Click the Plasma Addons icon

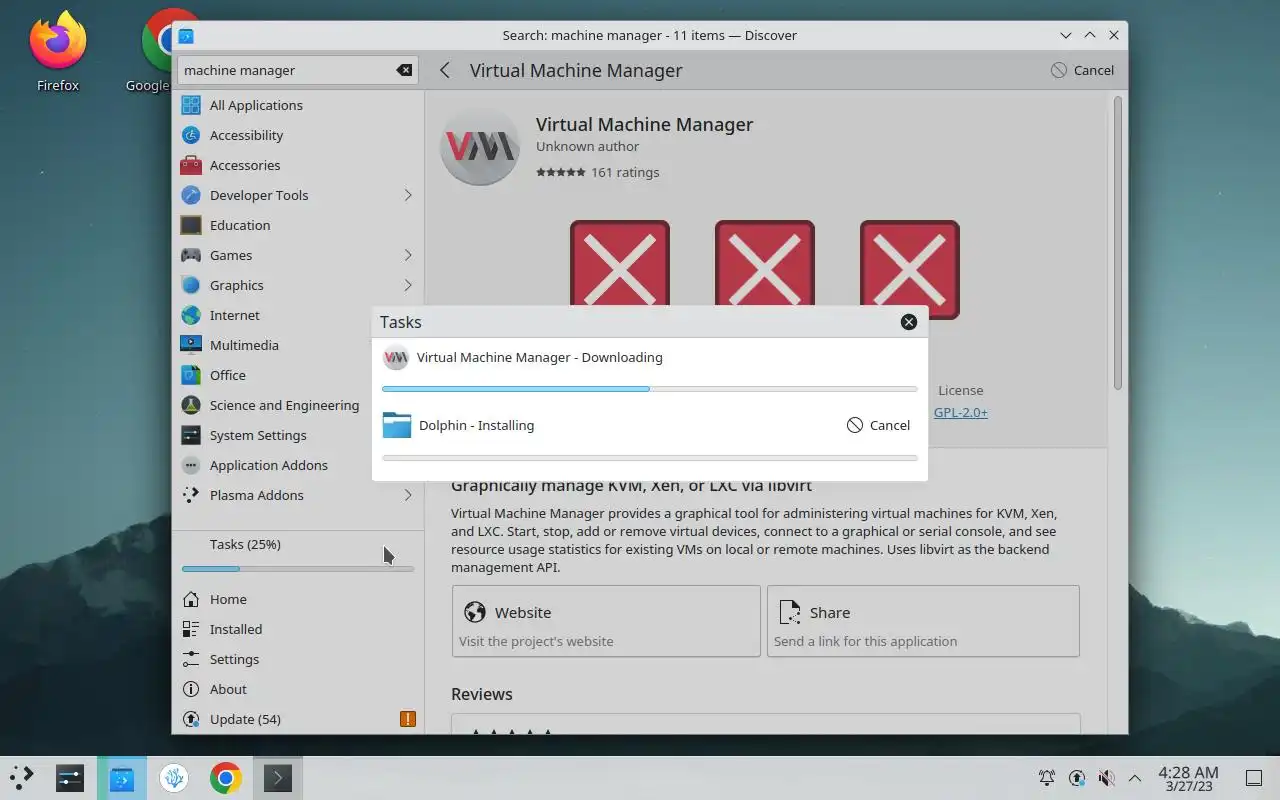tap(191, 495)
